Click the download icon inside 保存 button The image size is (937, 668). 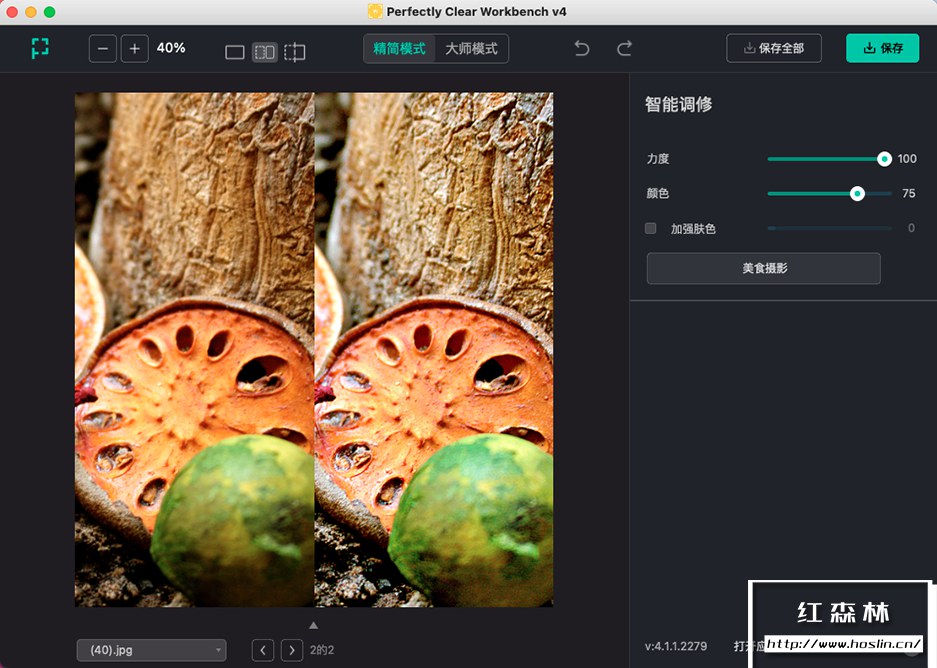pos(866,48)
